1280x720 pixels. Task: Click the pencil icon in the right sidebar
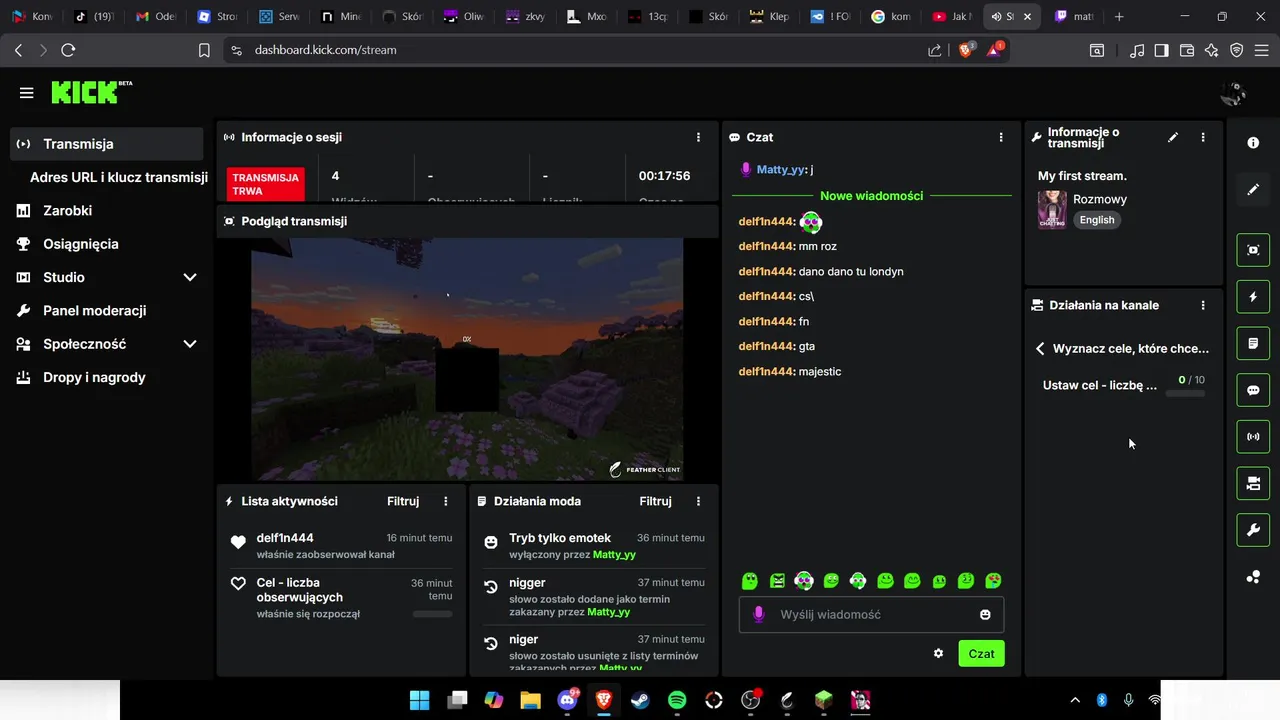point(1253,189)
